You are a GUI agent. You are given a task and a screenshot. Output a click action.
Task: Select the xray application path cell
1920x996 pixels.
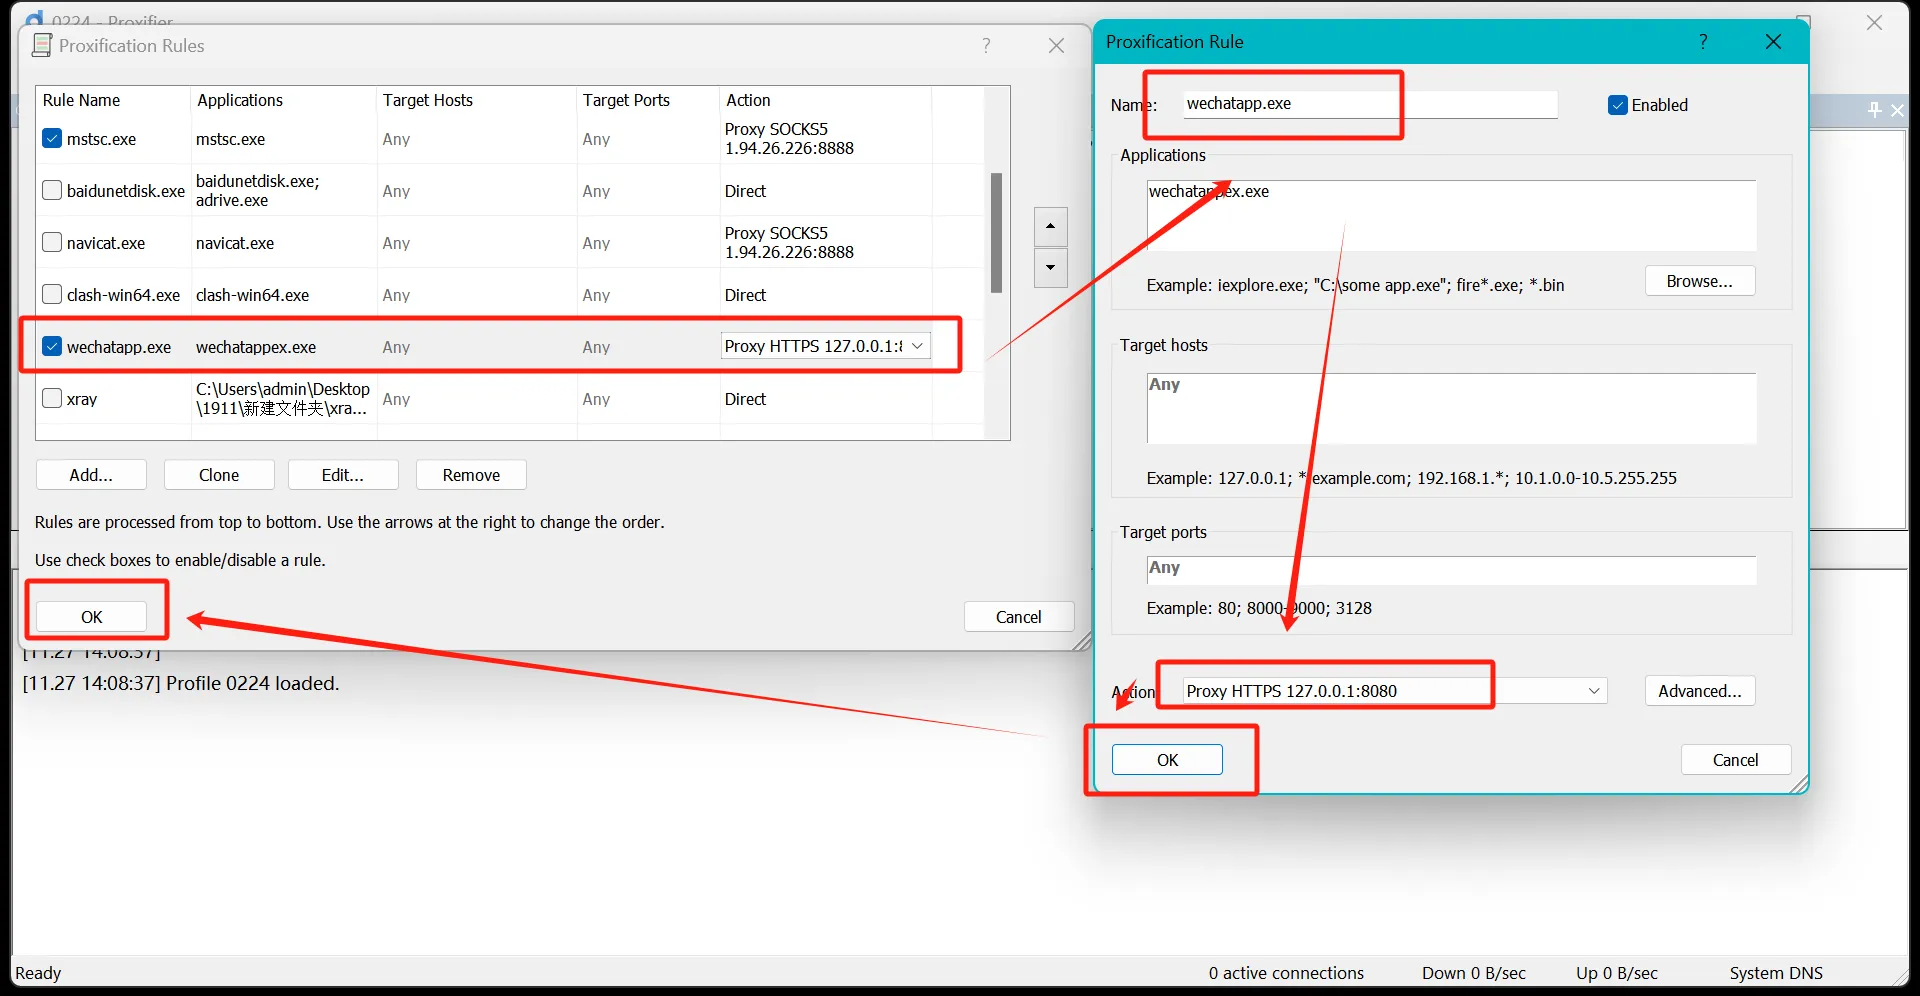(283, 398)
